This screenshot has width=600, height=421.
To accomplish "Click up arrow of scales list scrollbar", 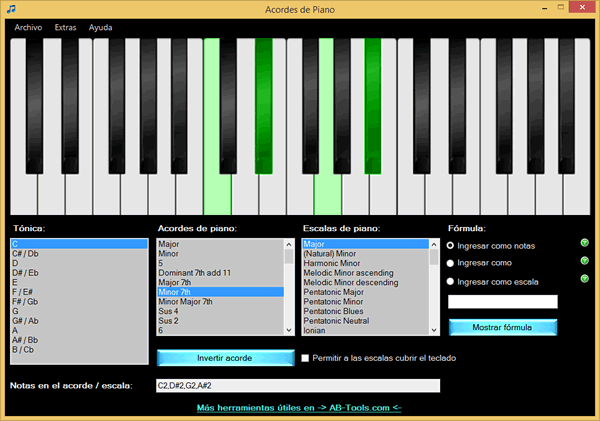I will coord(434,244).
